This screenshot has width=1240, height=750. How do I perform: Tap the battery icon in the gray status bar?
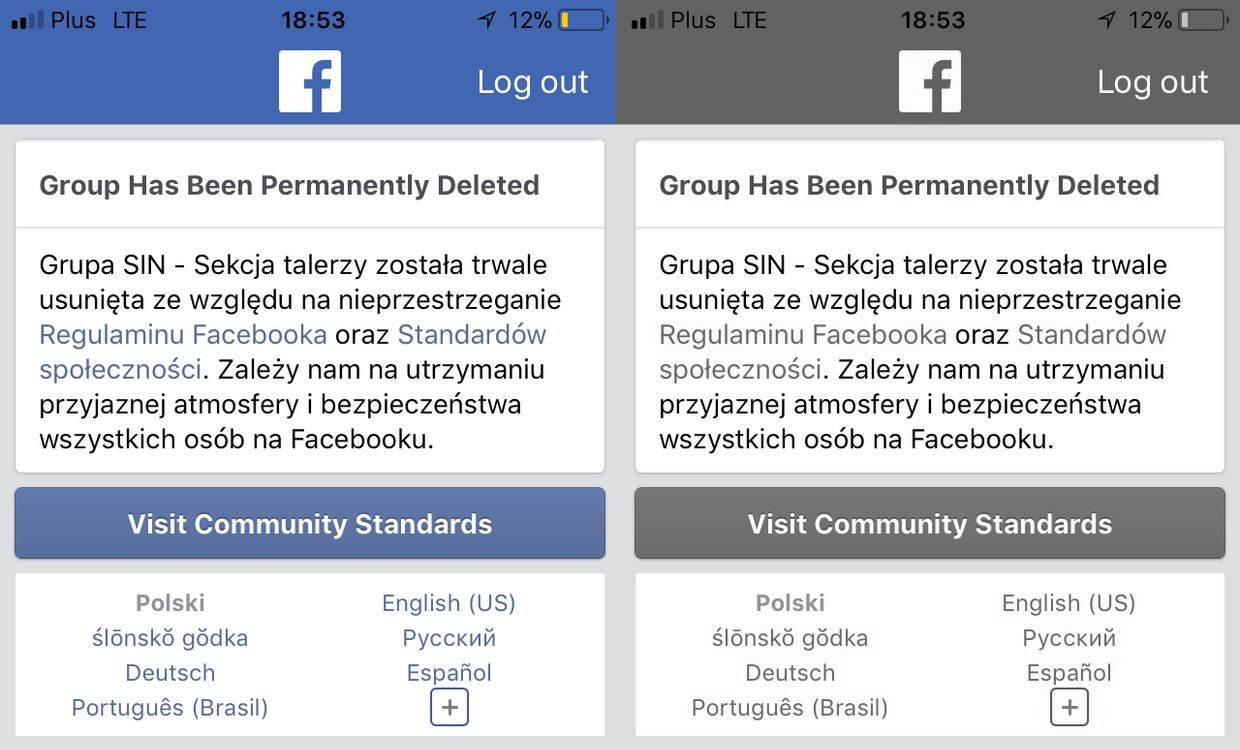[x=1203, y=20]
